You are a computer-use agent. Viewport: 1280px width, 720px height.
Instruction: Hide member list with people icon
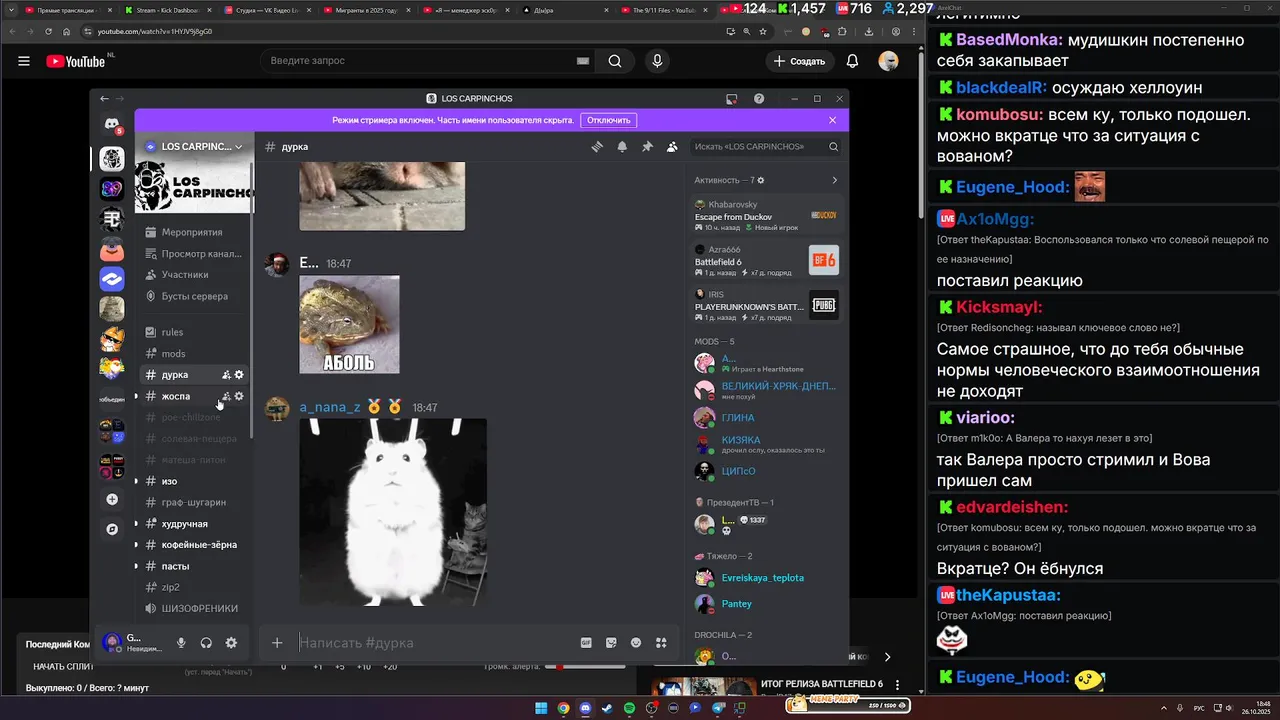click(x=672, y=146)
